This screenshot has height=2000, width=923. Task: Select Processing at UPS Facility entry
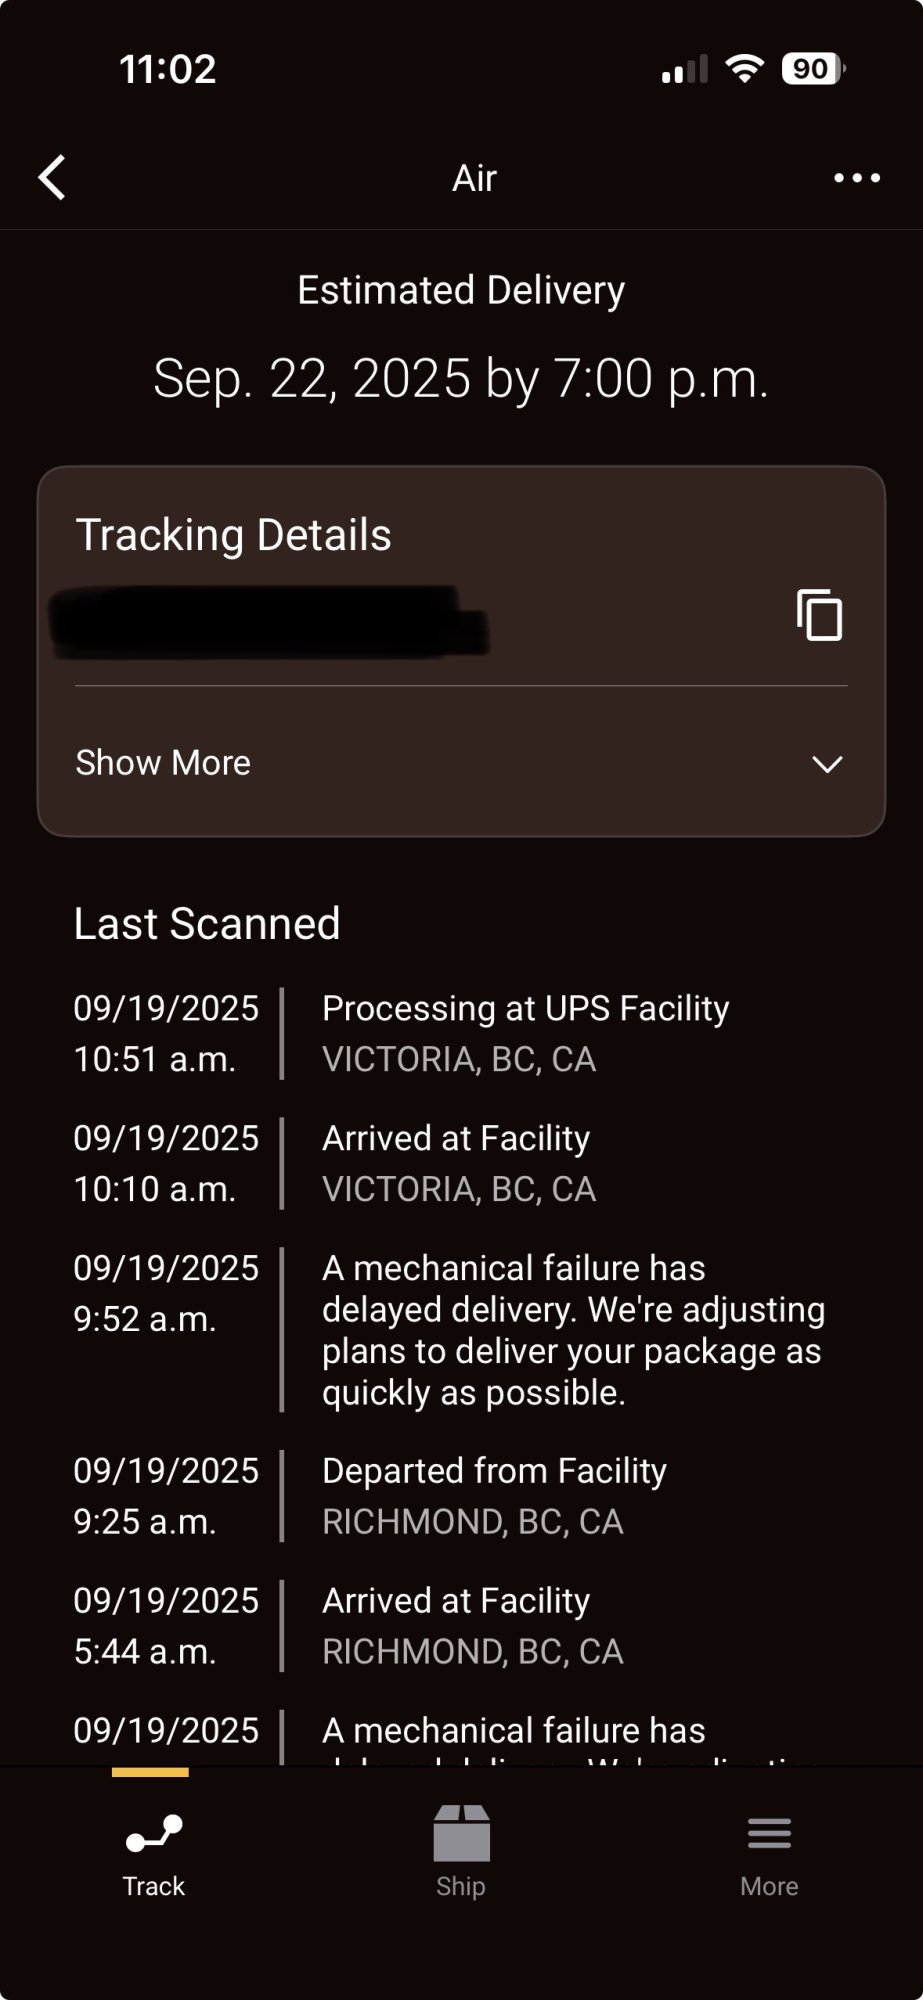point(461,1034)
